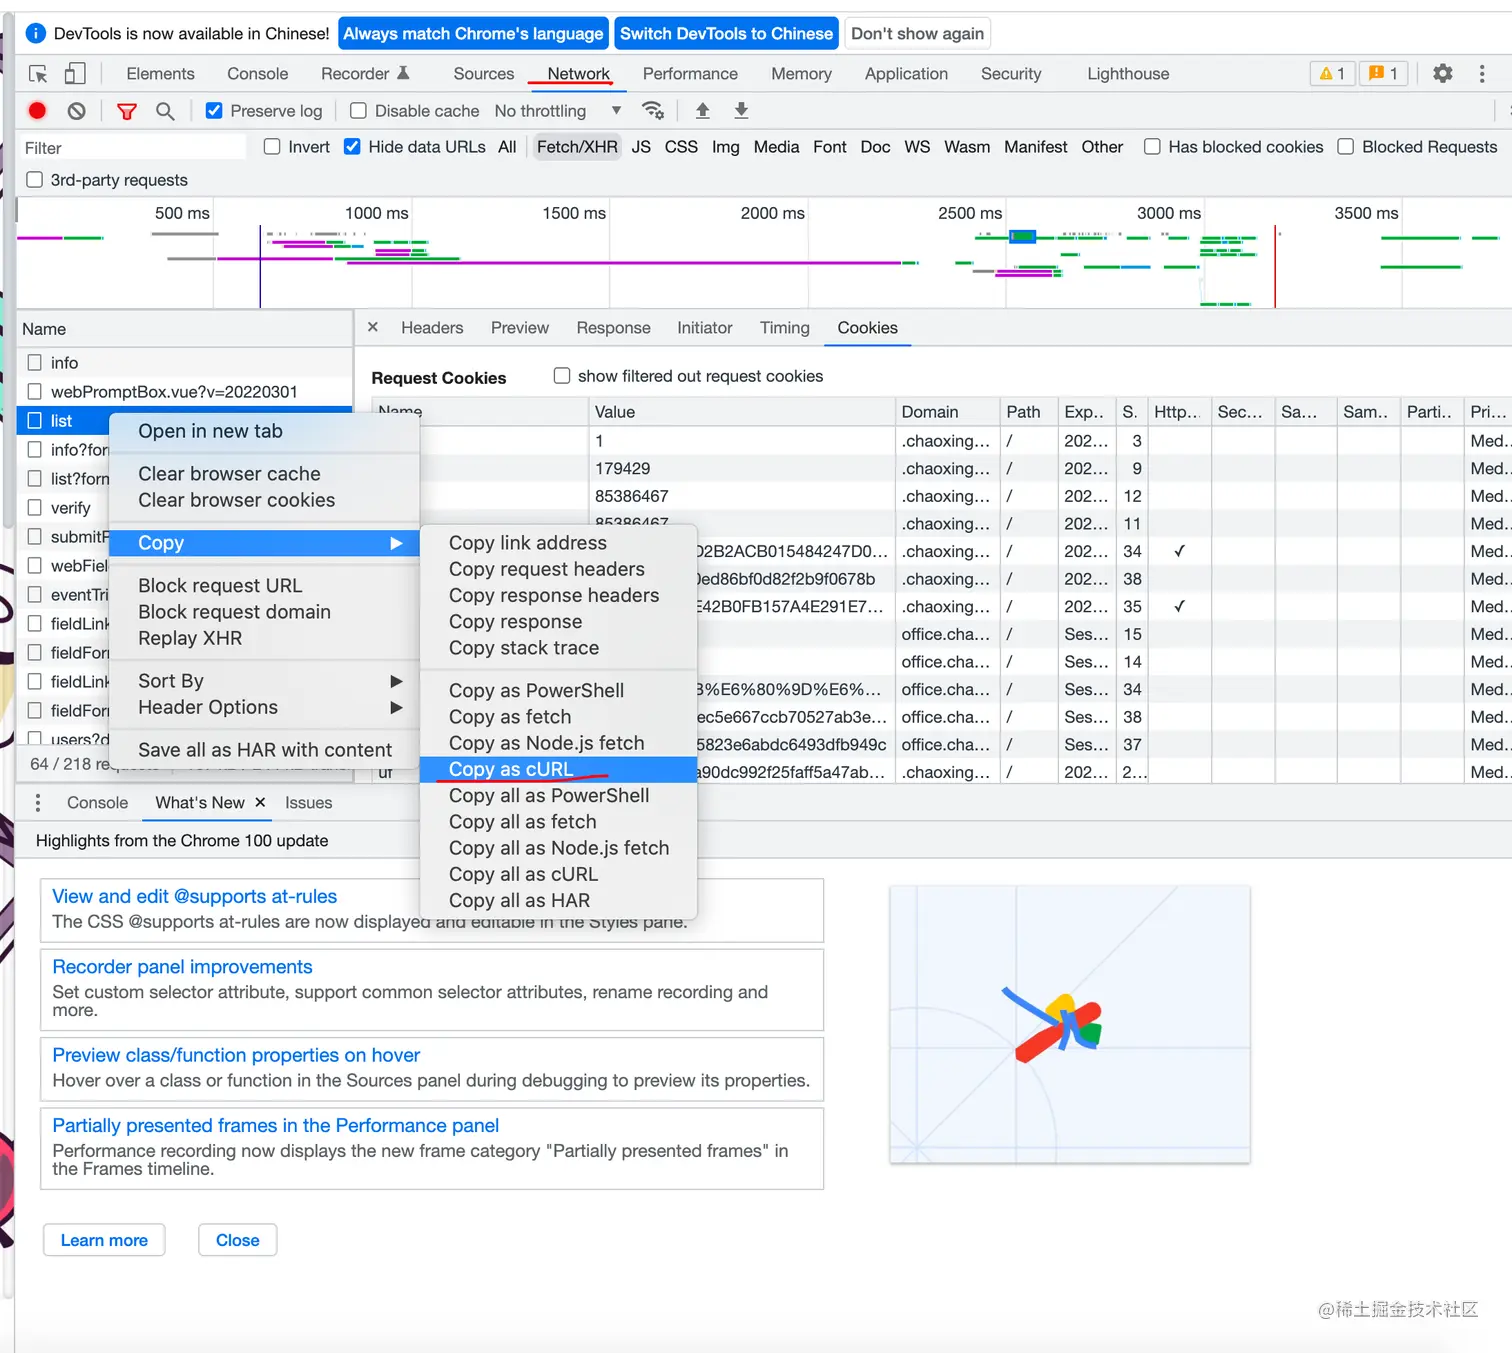The width and height of the screenshot is (1512, 1353).
Task: Click the inspect element selector icon
Action: [x=38, y=74]
